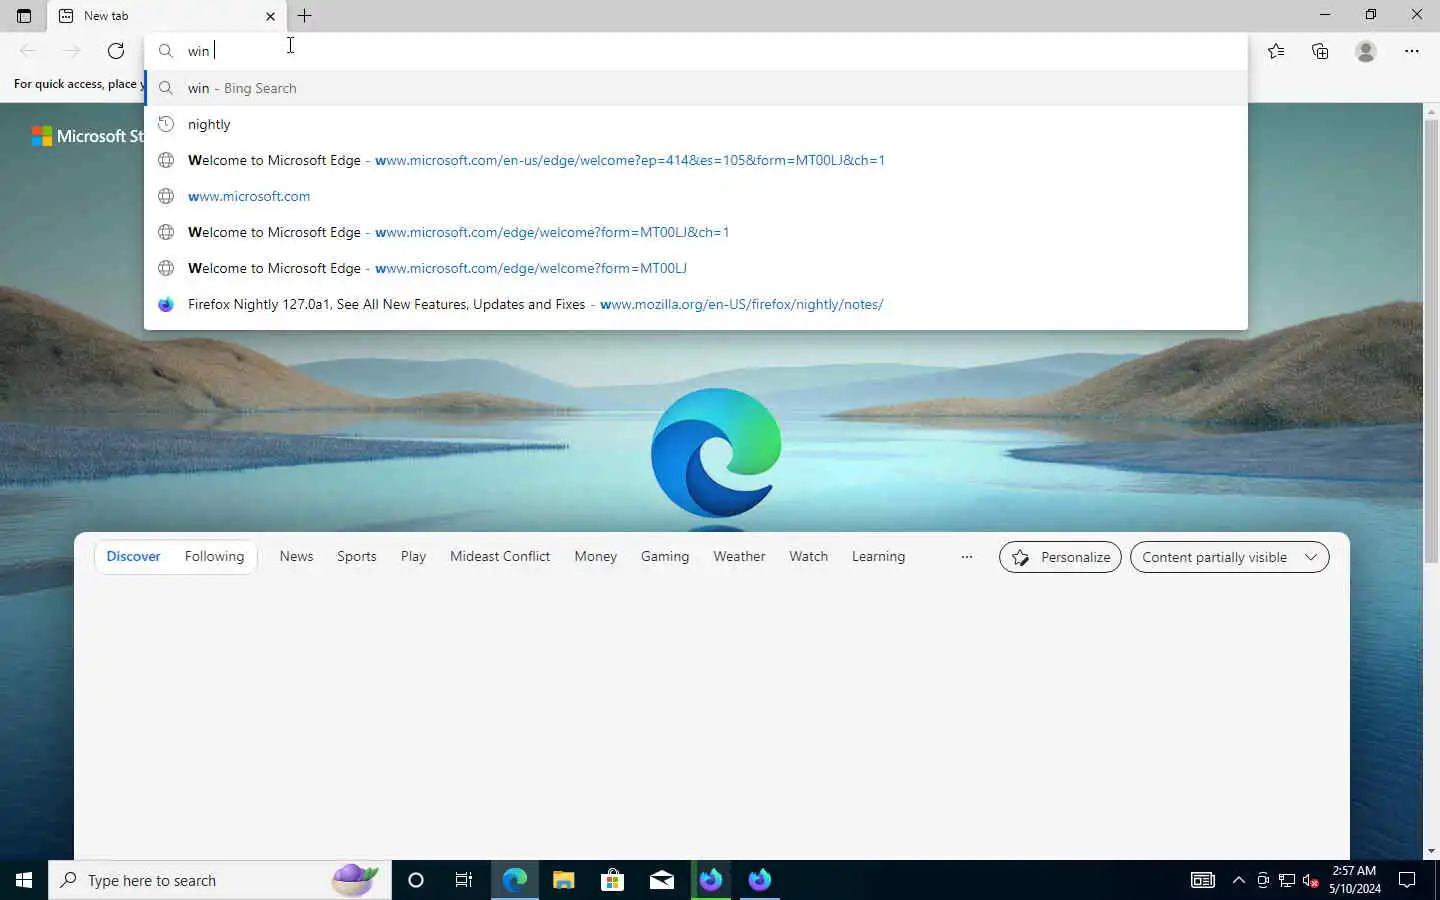Viewport: 1440px width, 900px height.
Task: Click the muted volume tray icon
Action: [x=1311, y=880]
